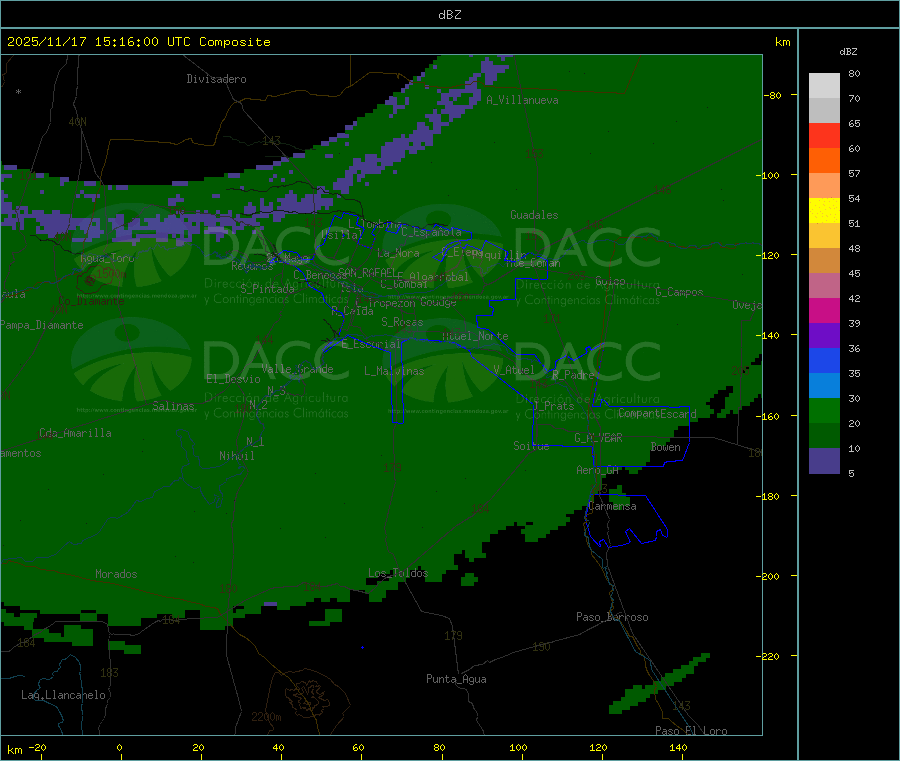The width and height of the screenshot is (900, 761).
Task: Click the dark green 20 dBZ legend swatch
Action: (x=824, y=435)
